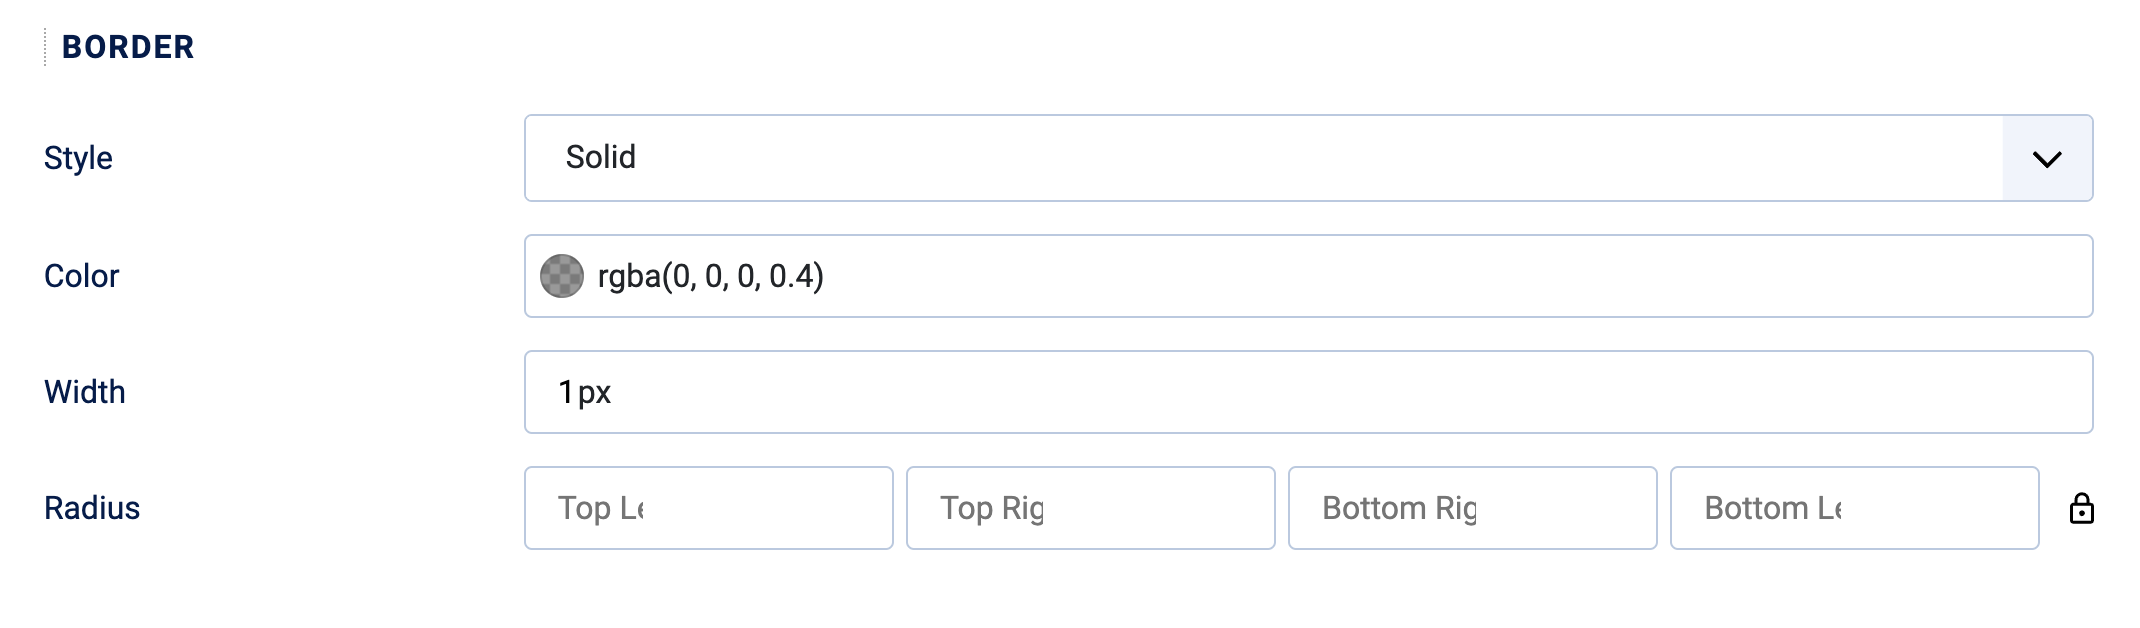Focus the Bottom Right radius input
The image size is (2140, 628).
point(1472,508)
